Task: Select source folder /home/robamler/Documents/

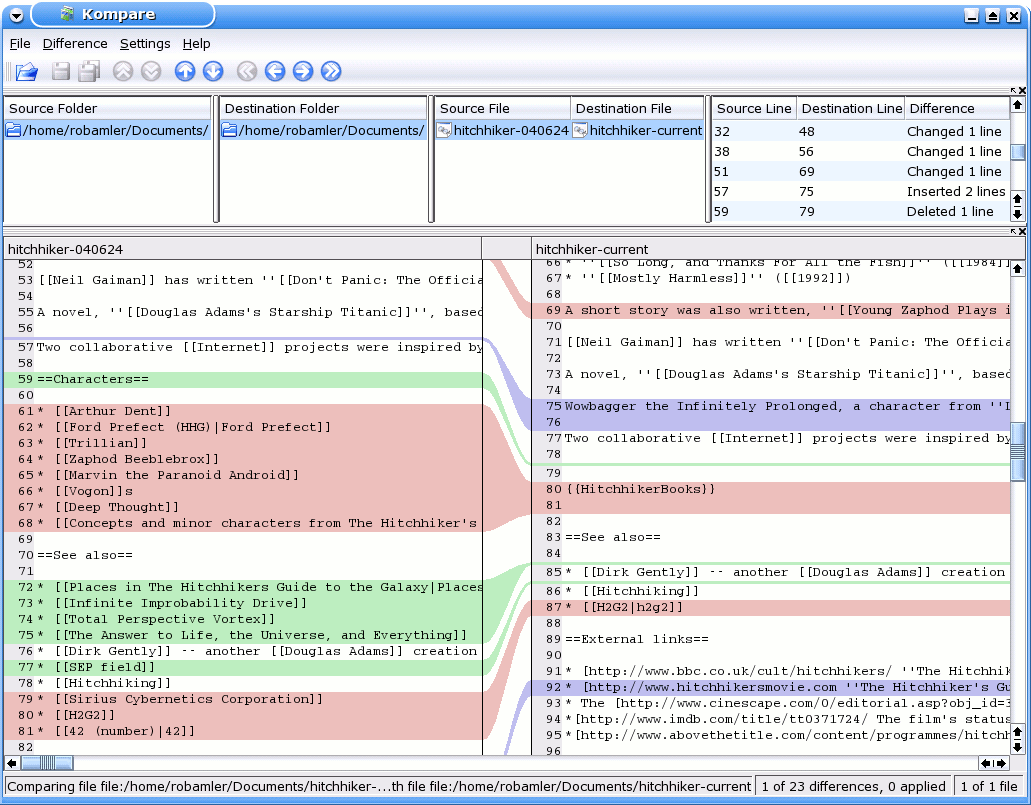Action: (x=108, y=130)
